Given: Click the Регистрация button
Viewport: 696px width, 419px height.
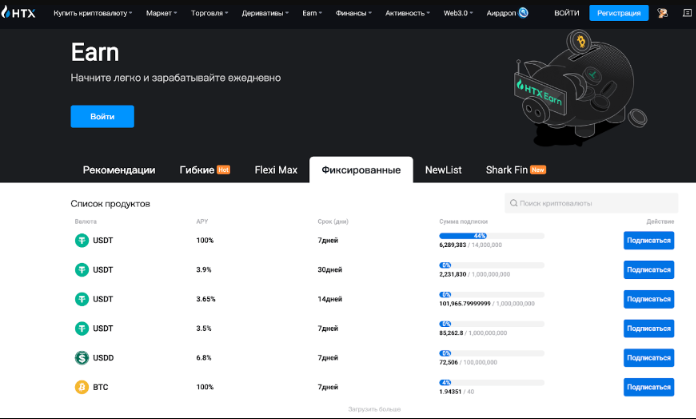Looking at the screenshot, I should coord(619,13).
